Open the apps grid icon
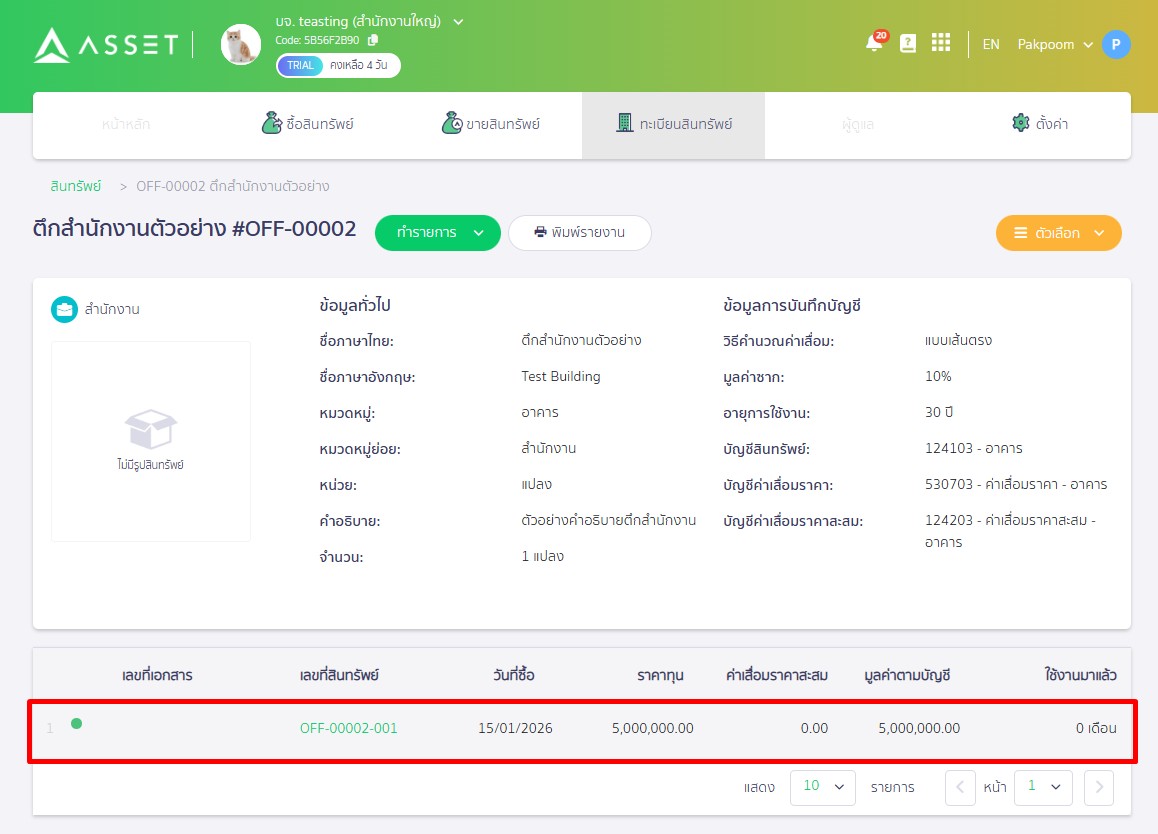The height and width of the screenshot is (834, 1158). coord(939,44)
